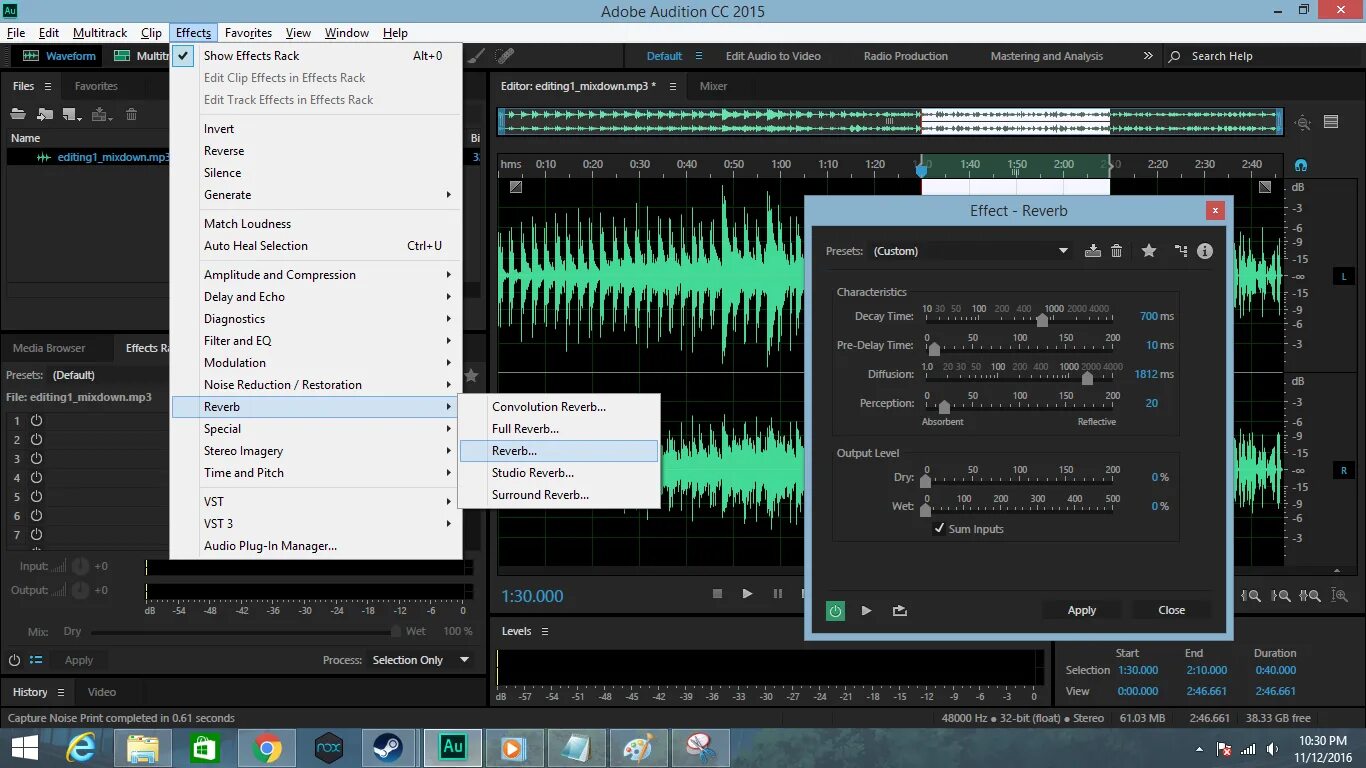Click the Search Help magnifier icon

(x=1175, y=56)
